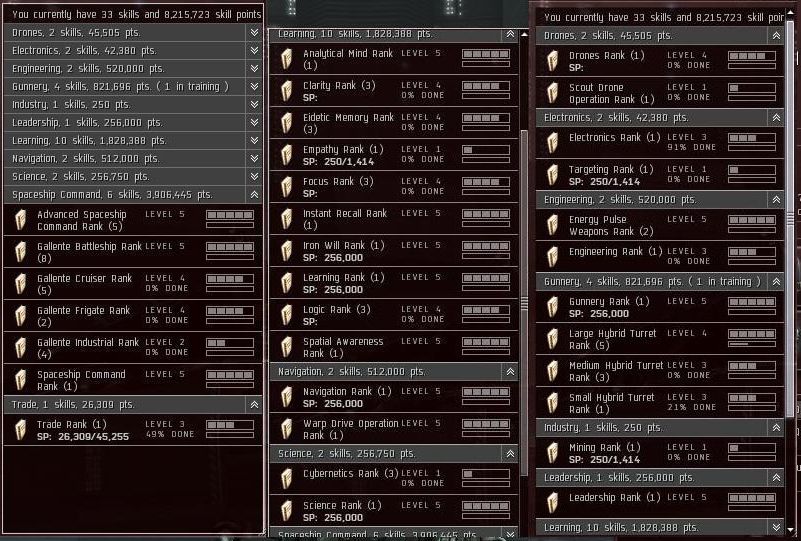Click the Empathy skill book icon
Viewport: 801px width, 541px height.
coord(287,155)
